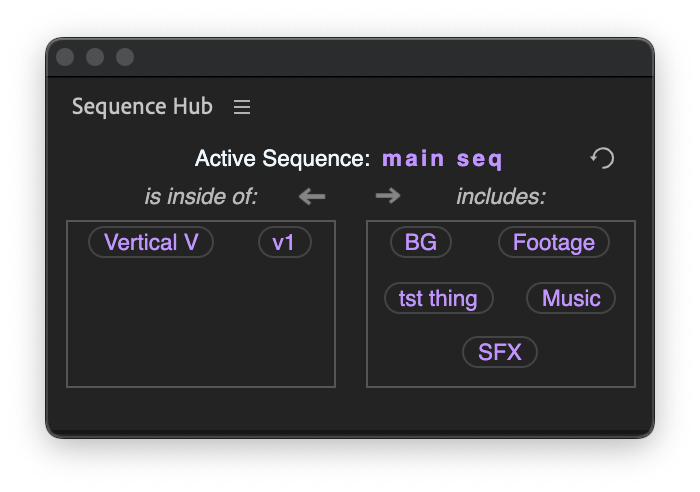Open the Sequence Hub panel menu icon
The width and height of the screenshot is (700, 492).
[242, 106]
